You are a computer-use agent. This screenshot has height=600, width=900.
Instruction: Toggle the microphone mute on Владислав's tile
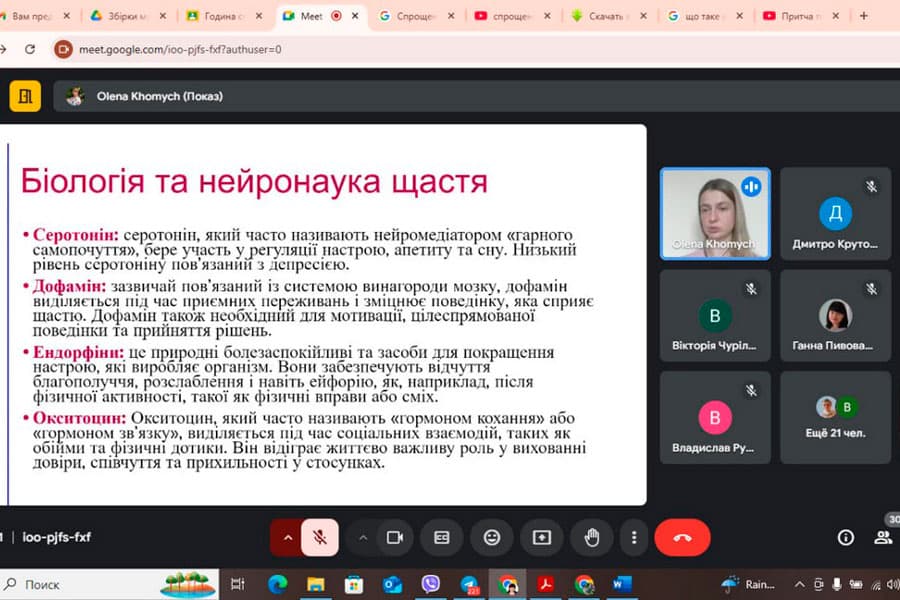752,390
